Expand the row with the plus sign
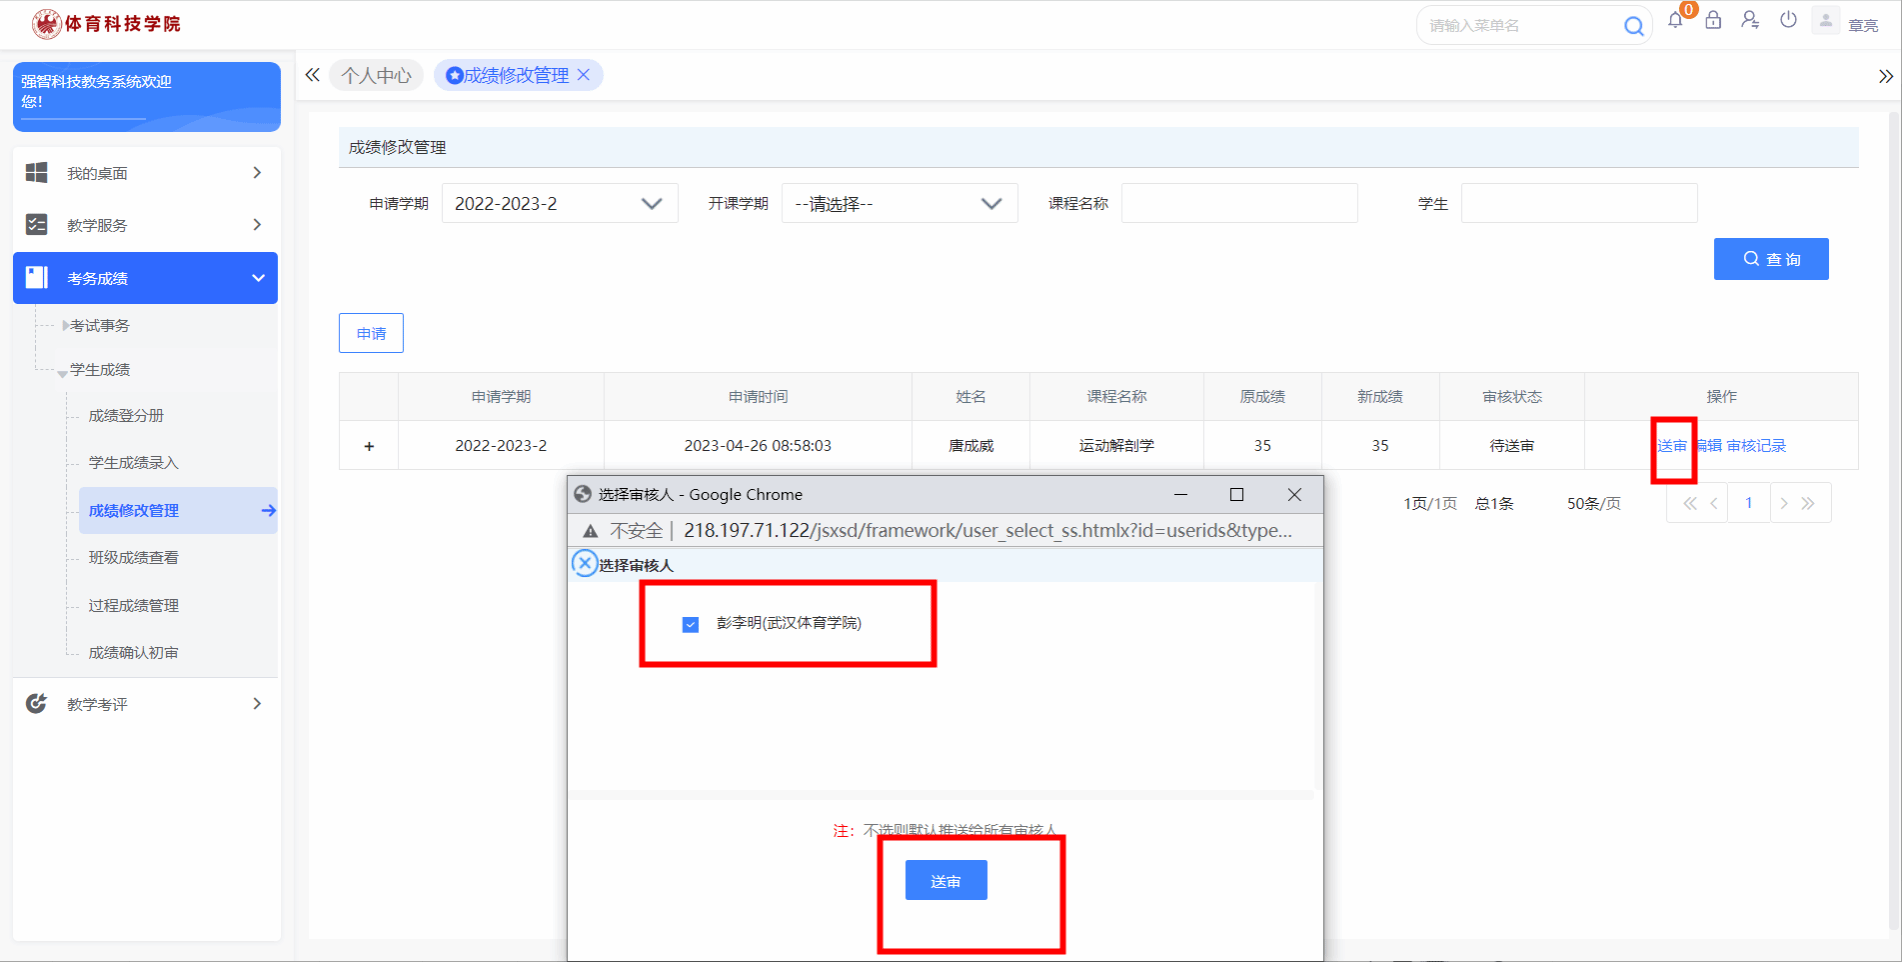 click(369, 446)
